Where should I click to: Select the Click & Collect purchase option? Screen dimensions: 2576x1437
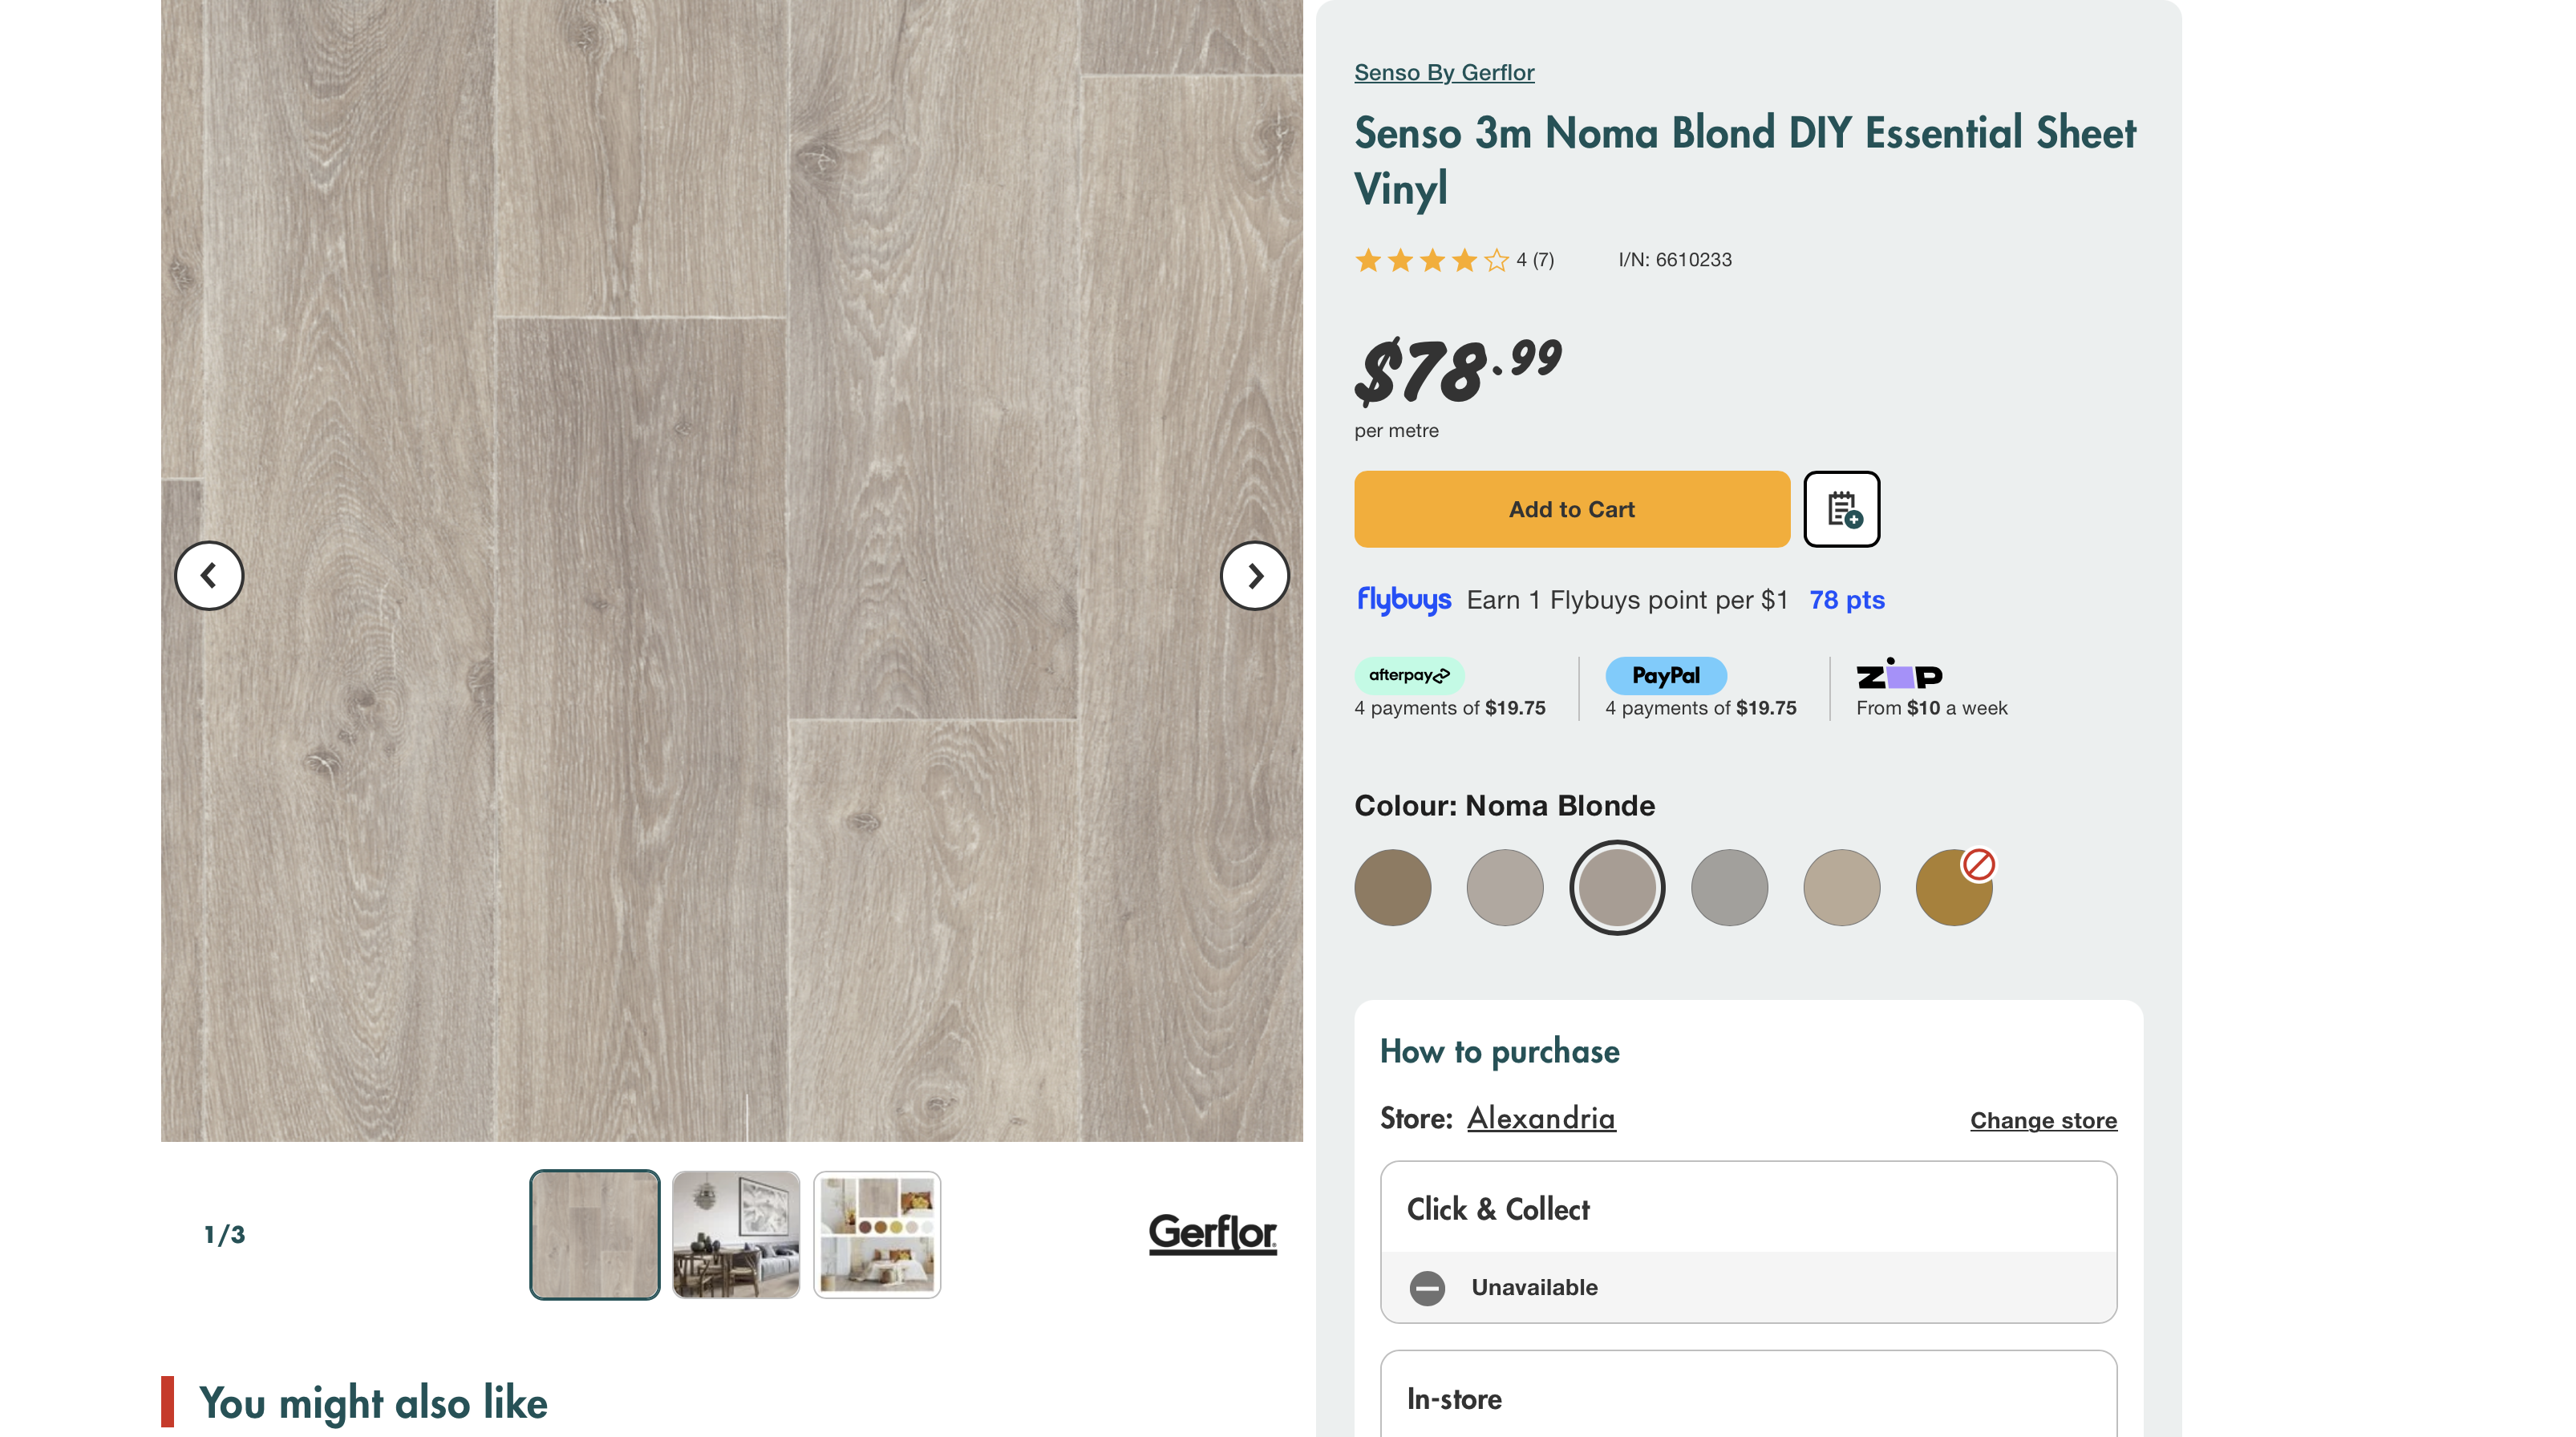coord(1747,1210)
